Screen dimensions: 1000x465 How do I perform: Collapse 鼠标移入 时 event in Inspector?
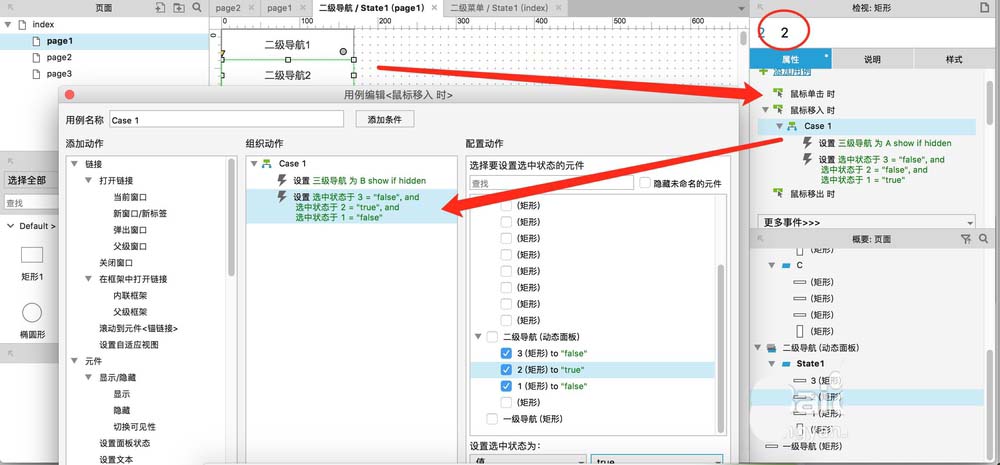point(765,110)
